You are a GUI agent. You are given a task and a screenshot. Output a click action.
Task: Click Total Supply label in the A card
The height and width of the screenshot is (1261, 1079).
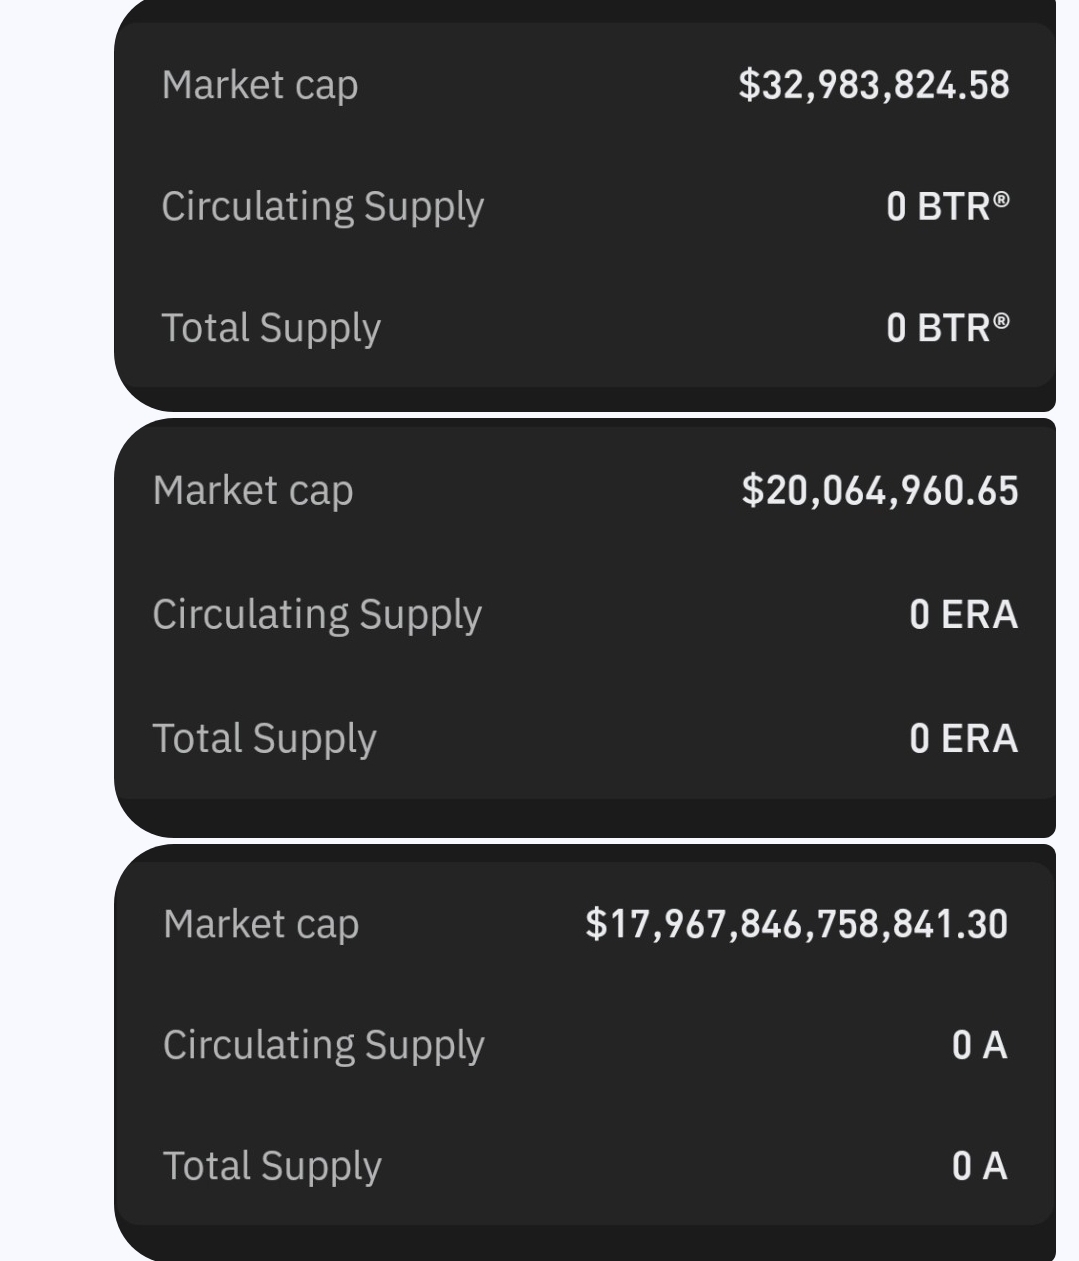click(x=272, y=1166)
